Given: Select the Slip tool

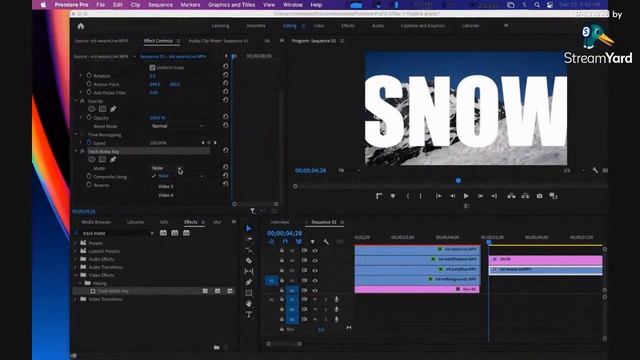Looking at the screenshot, I should click(249, 271).
